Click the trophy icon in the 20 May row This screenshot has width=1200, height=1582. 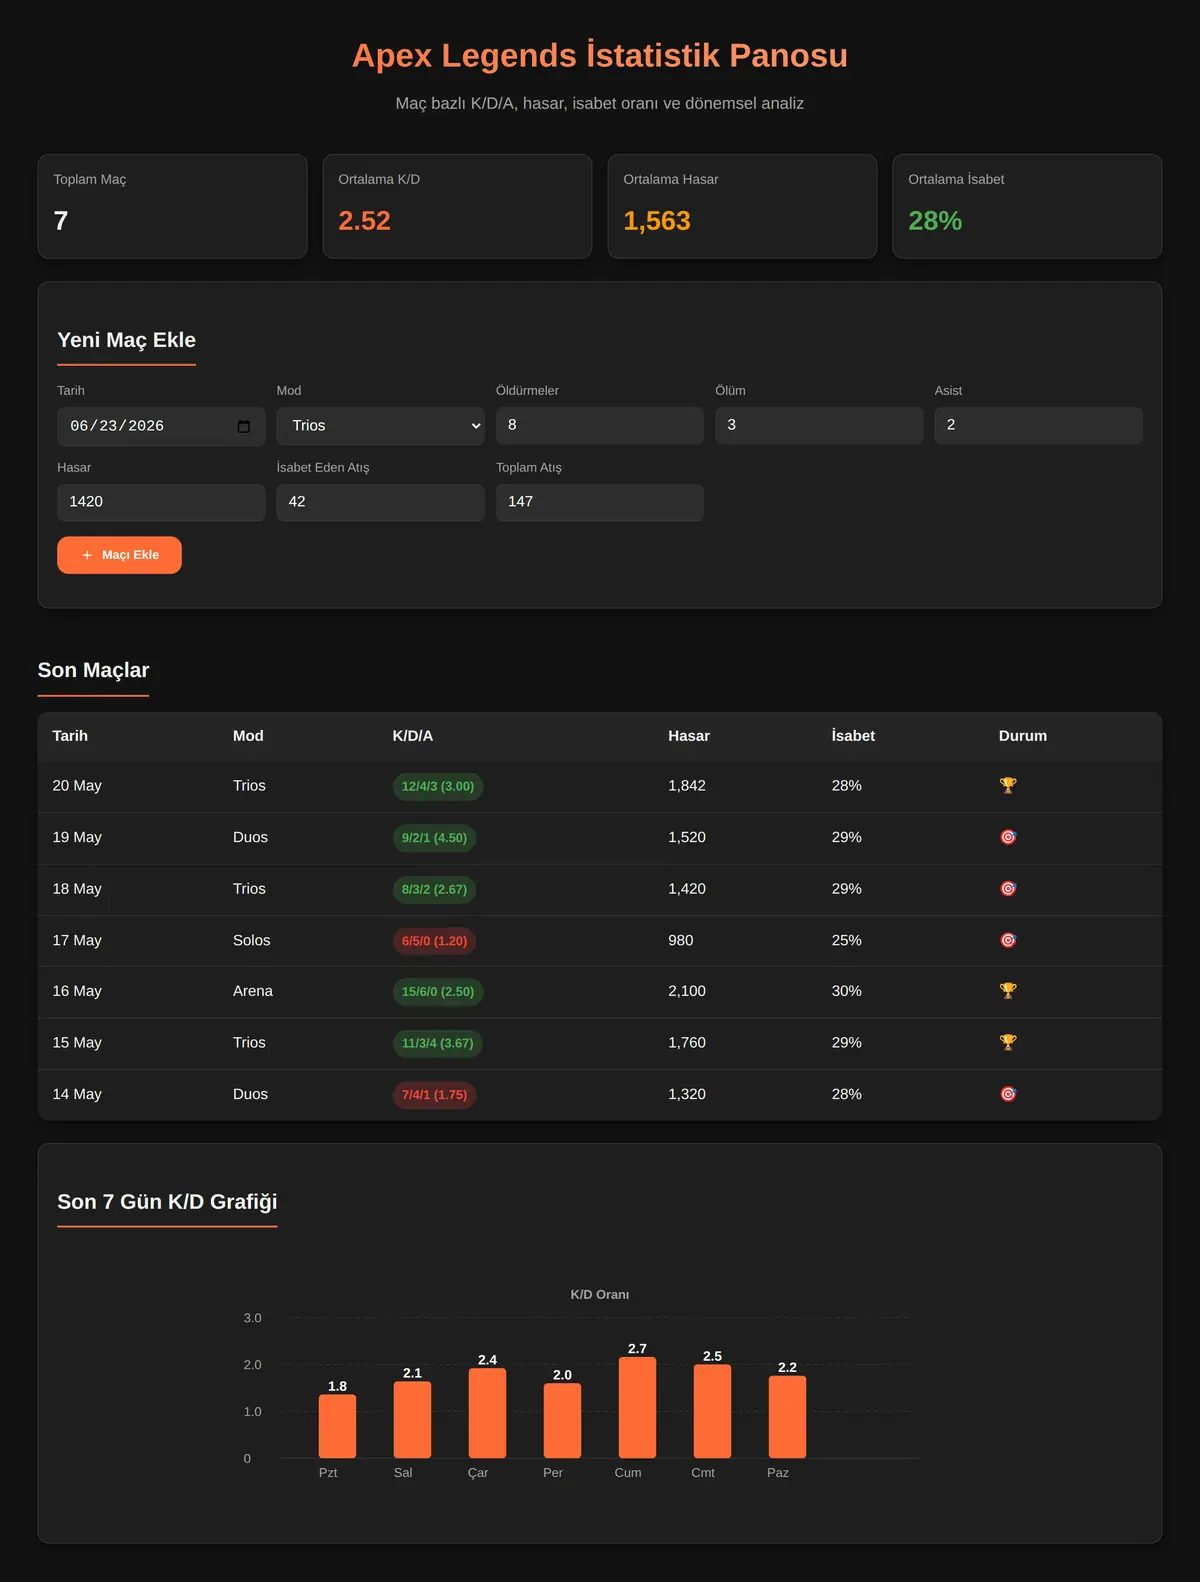click(x=1008, y=786)
